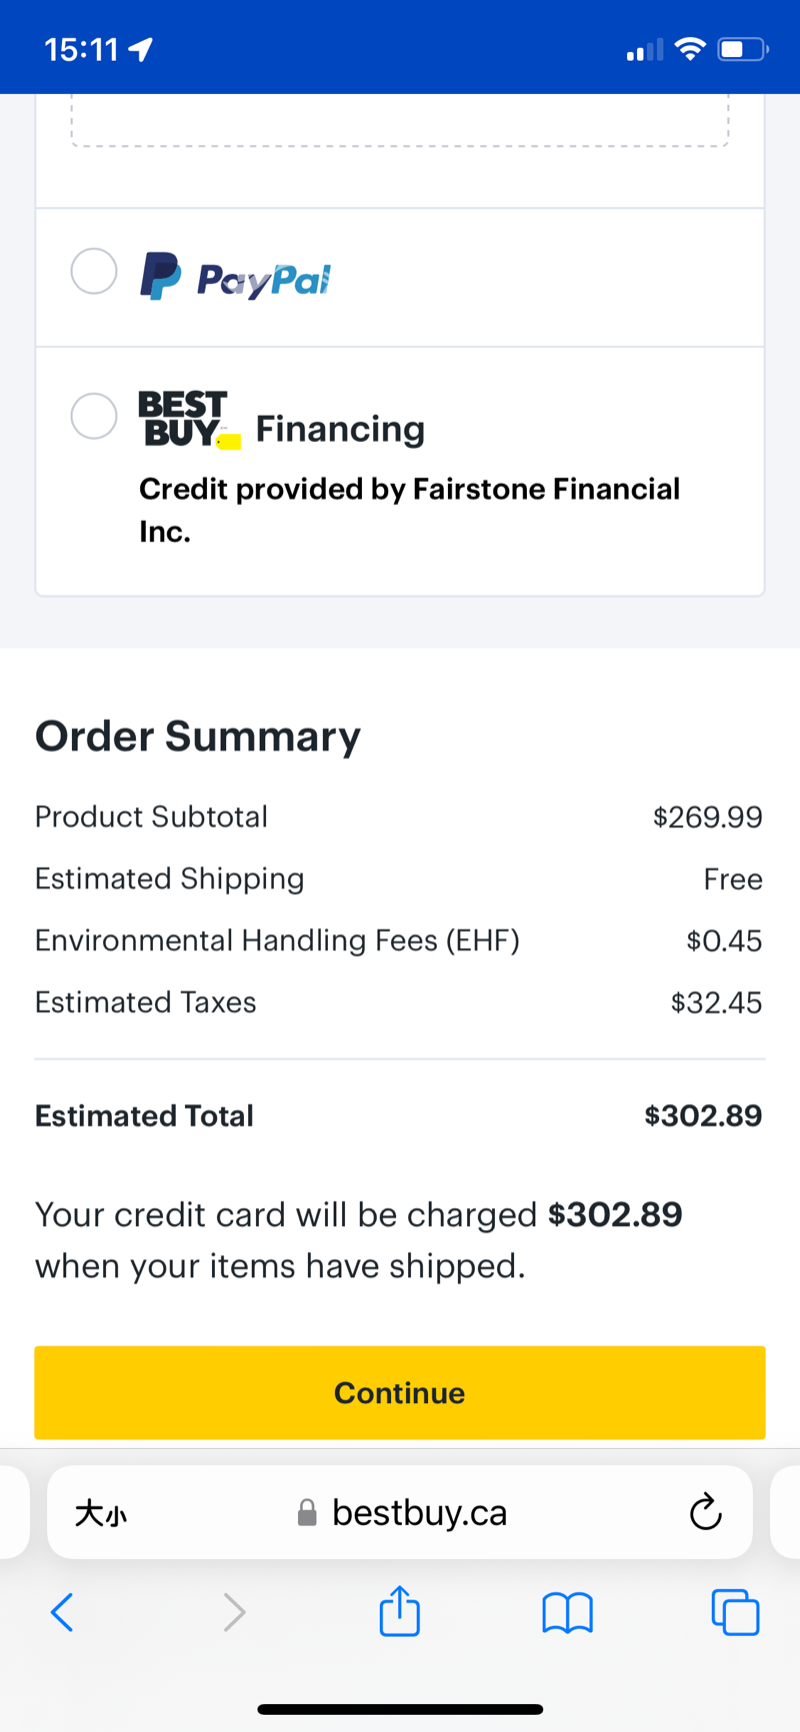Reload the page with the refresh icon

coord(705,1512)
